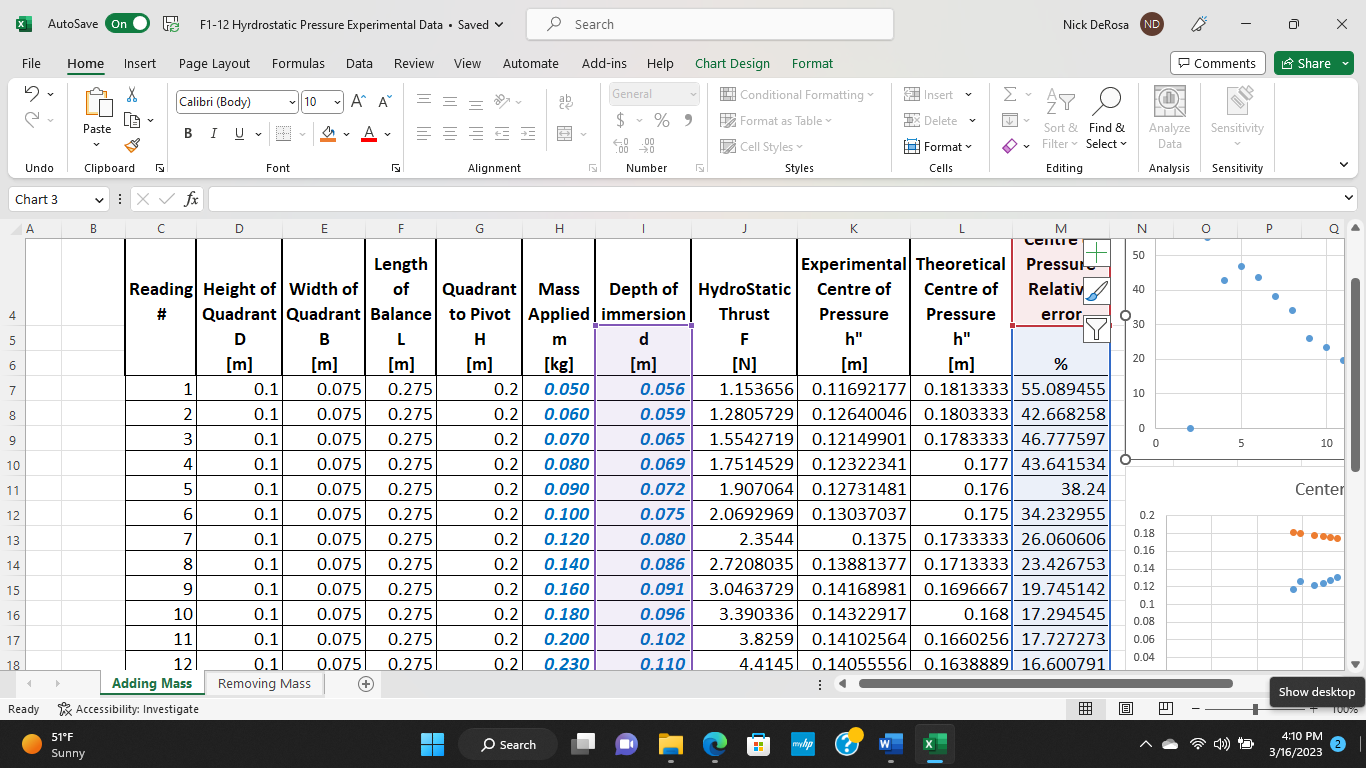Image resolution: width=1366 pixels, height=768 pixels.
Task: Switch to the Insert tab
Action: coord(140,63)
